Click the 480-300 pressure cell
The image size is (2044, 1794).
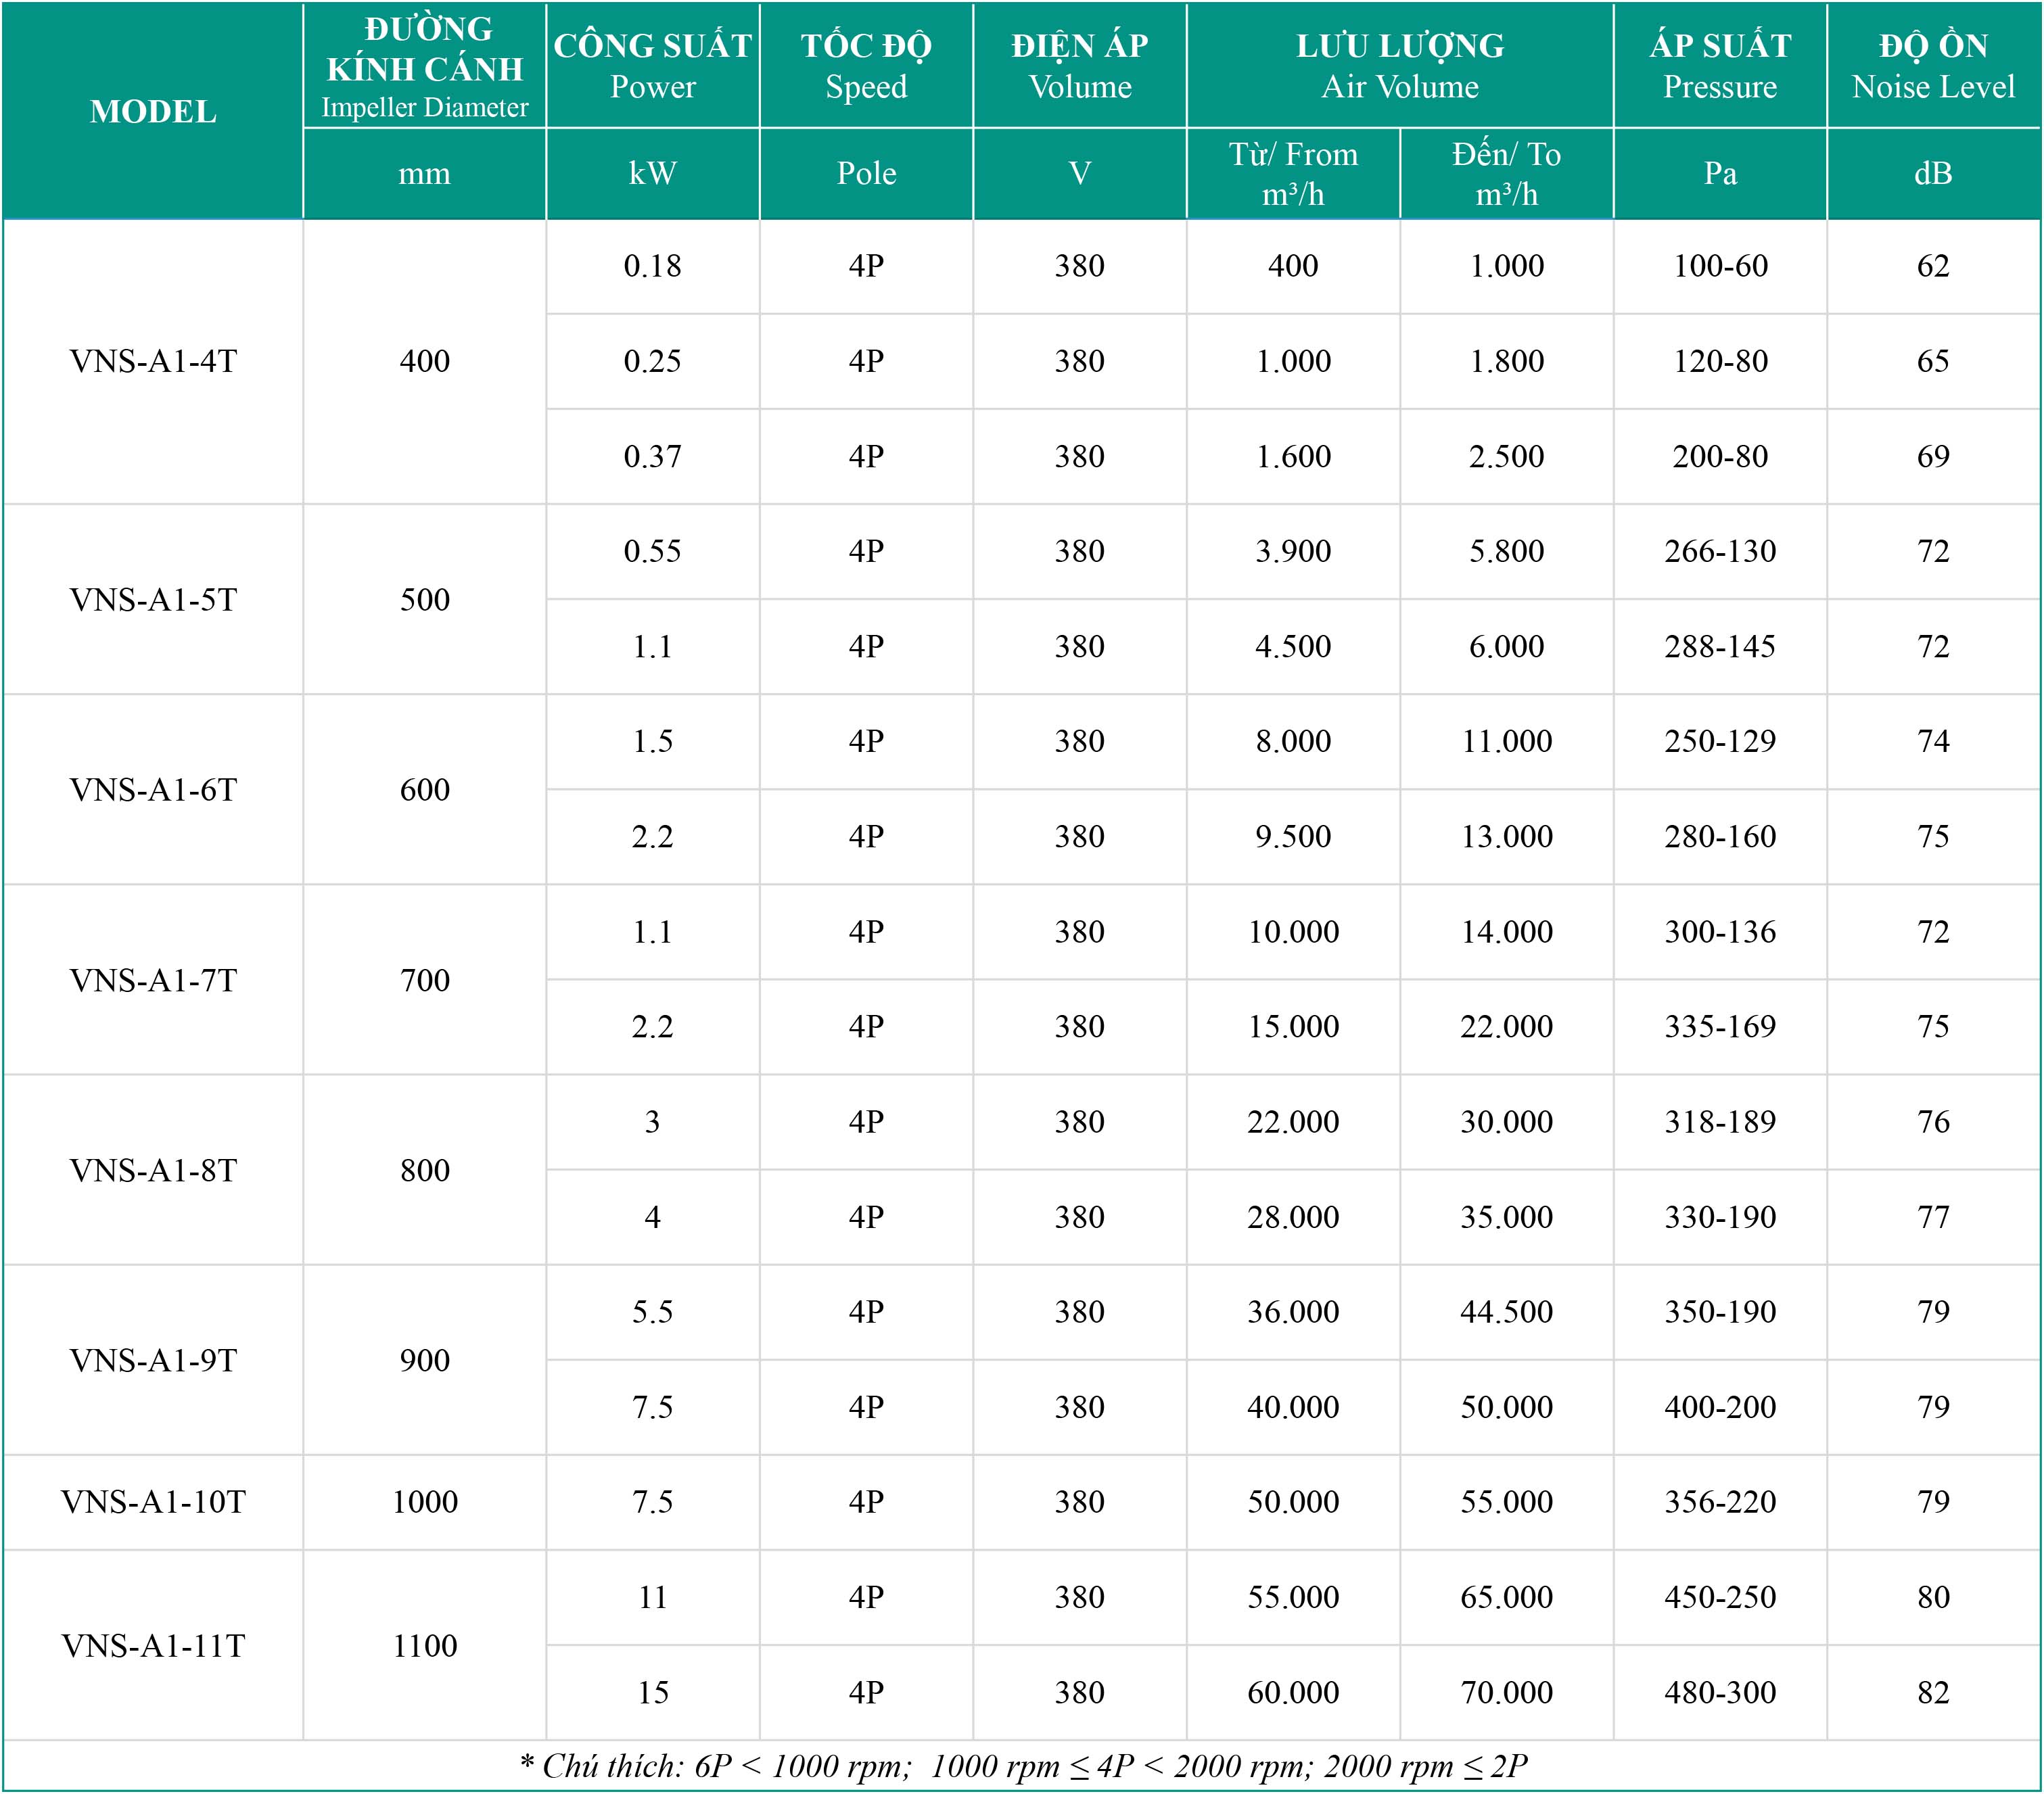(x=1720, y=1692)
